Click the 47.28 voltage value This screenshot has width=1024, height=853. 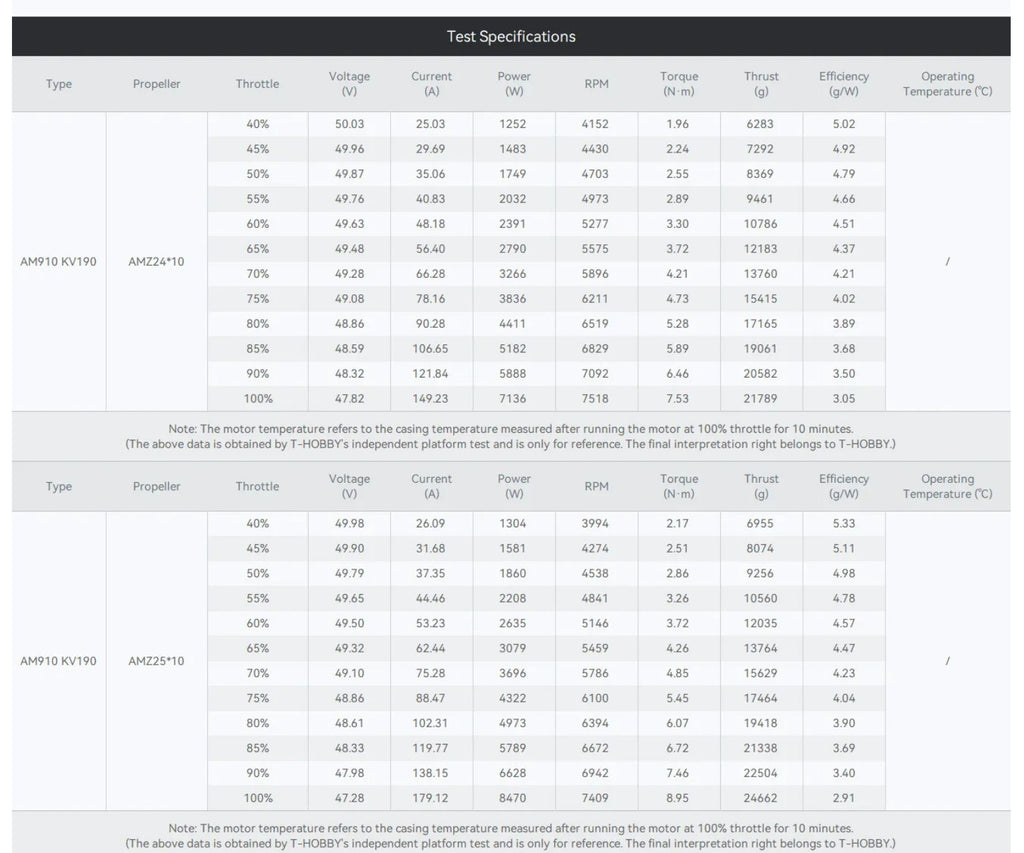(x=349, y=798)
